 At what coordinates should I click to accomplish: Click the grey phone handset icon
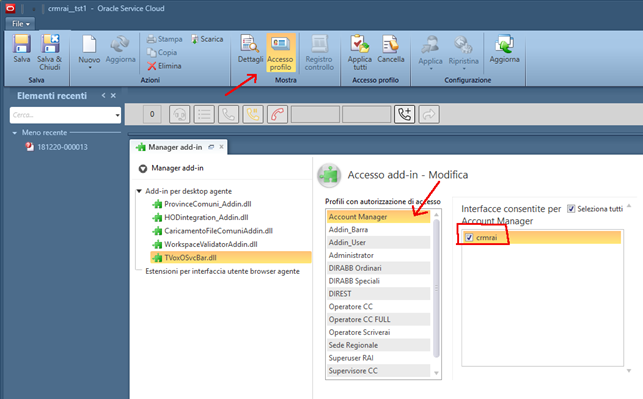point(228,114)
